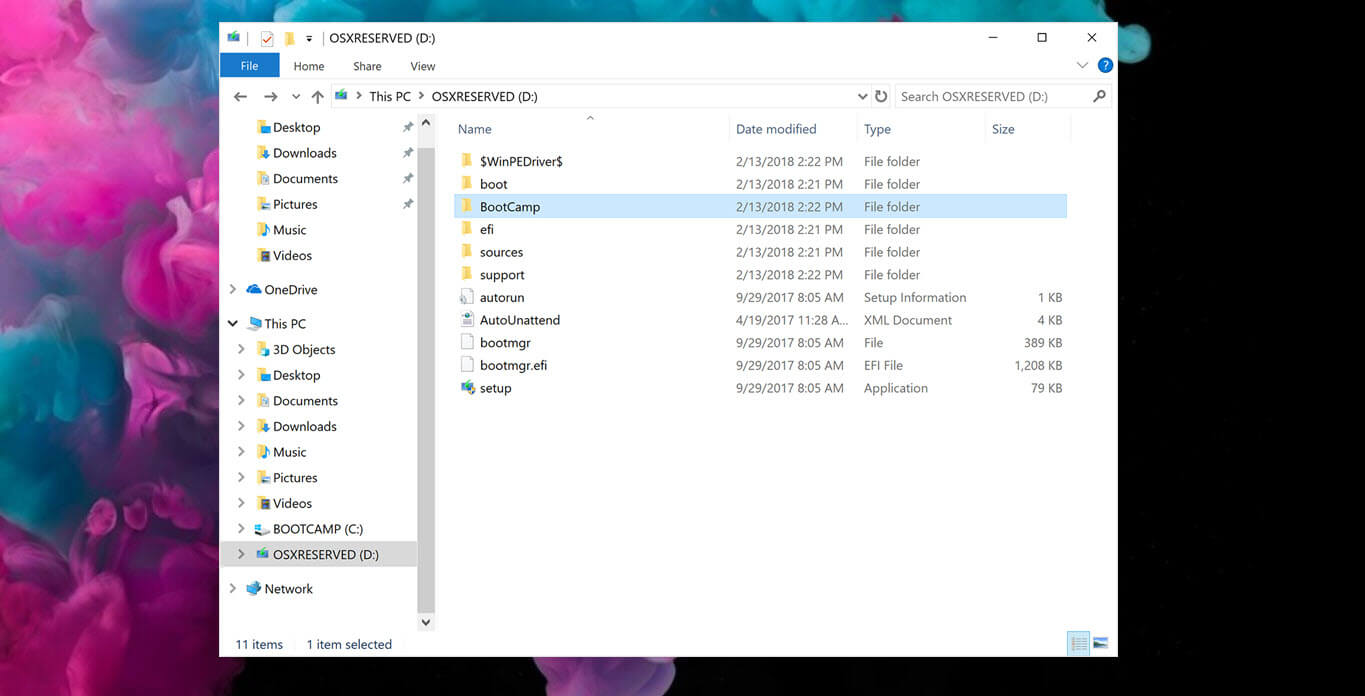The height and width of the screenshot is (696, 1365).
Task: Click This PC in the address bar
Action: [x=390, y=97]
